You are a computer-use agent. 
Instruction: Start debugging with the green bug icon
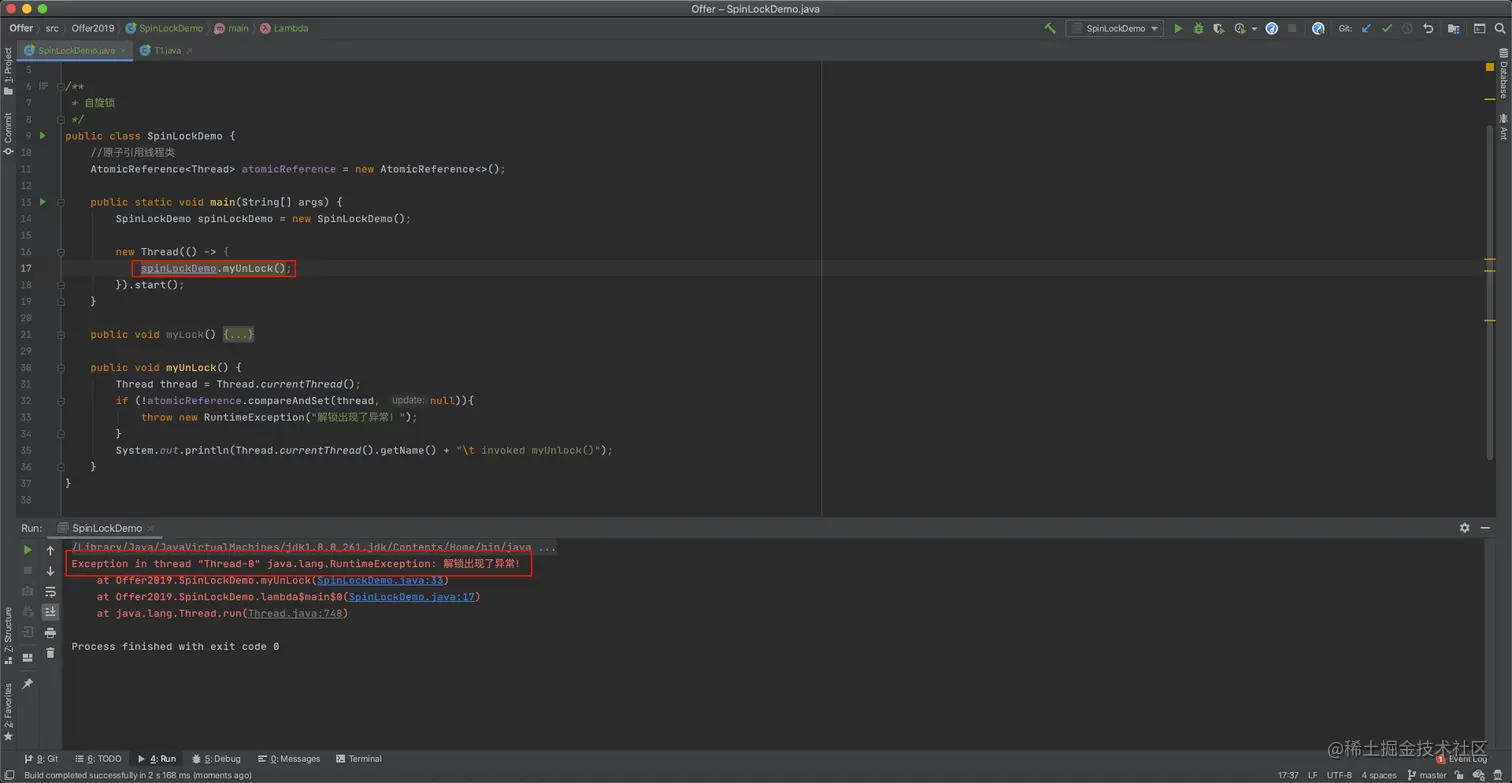[1198, 28]
